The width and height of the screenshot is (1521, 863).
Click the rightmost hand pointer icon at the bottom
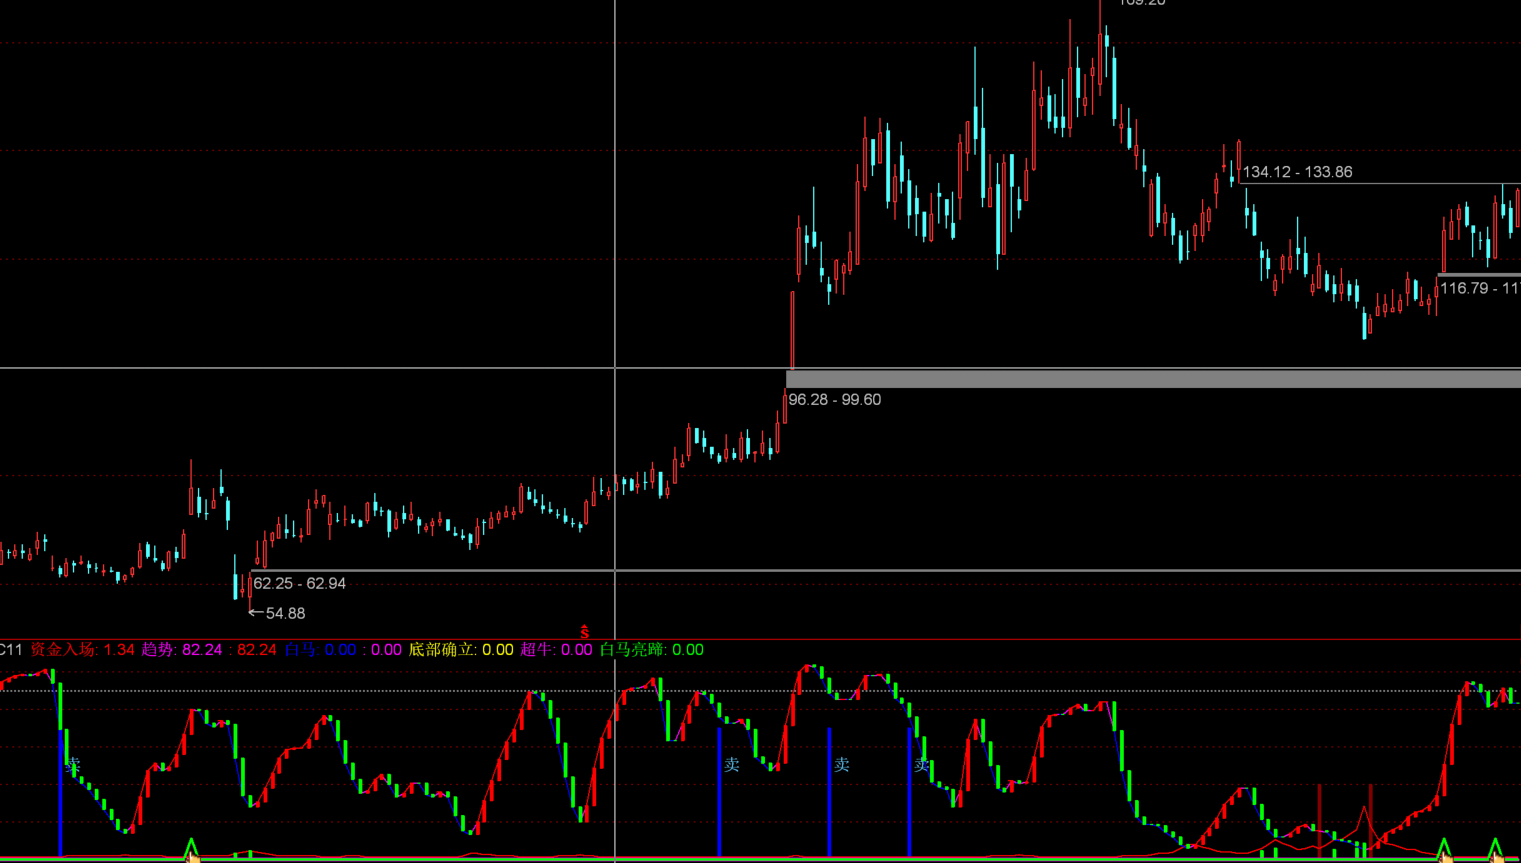[1497, 855]
